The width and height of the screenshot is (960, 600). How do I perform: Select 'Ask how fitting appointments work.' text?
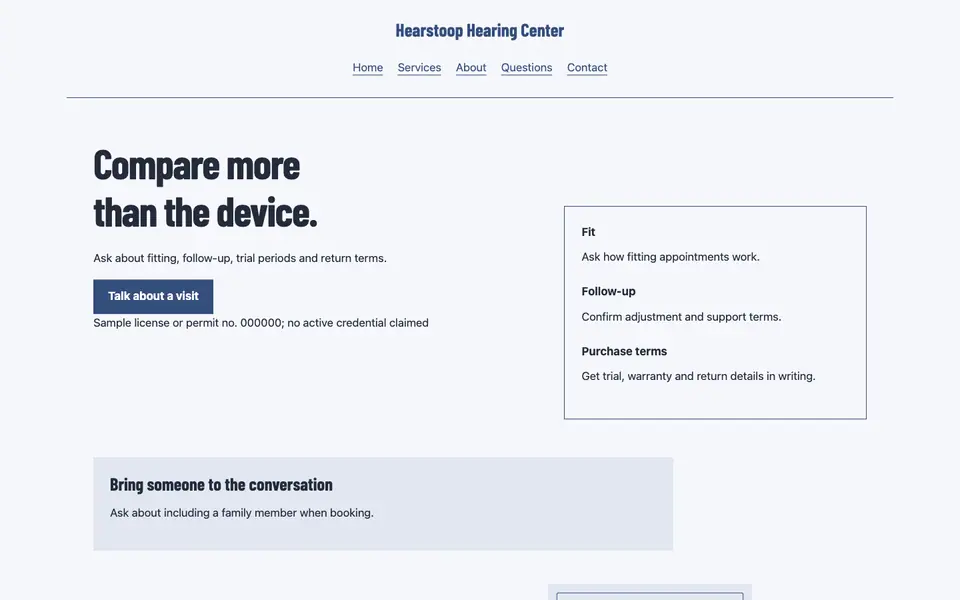670,257
